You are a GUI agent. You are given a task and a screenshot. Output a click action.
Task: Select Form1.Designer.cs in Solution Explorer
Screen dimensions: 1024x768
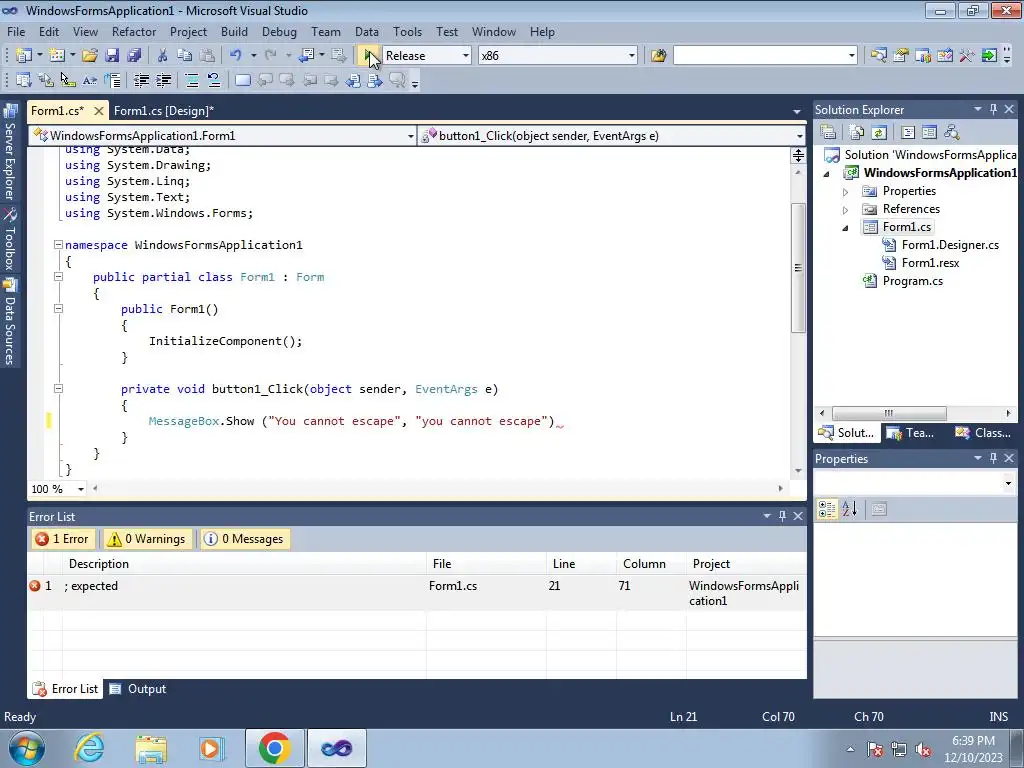pyautogui.click(x=950, y=245)
